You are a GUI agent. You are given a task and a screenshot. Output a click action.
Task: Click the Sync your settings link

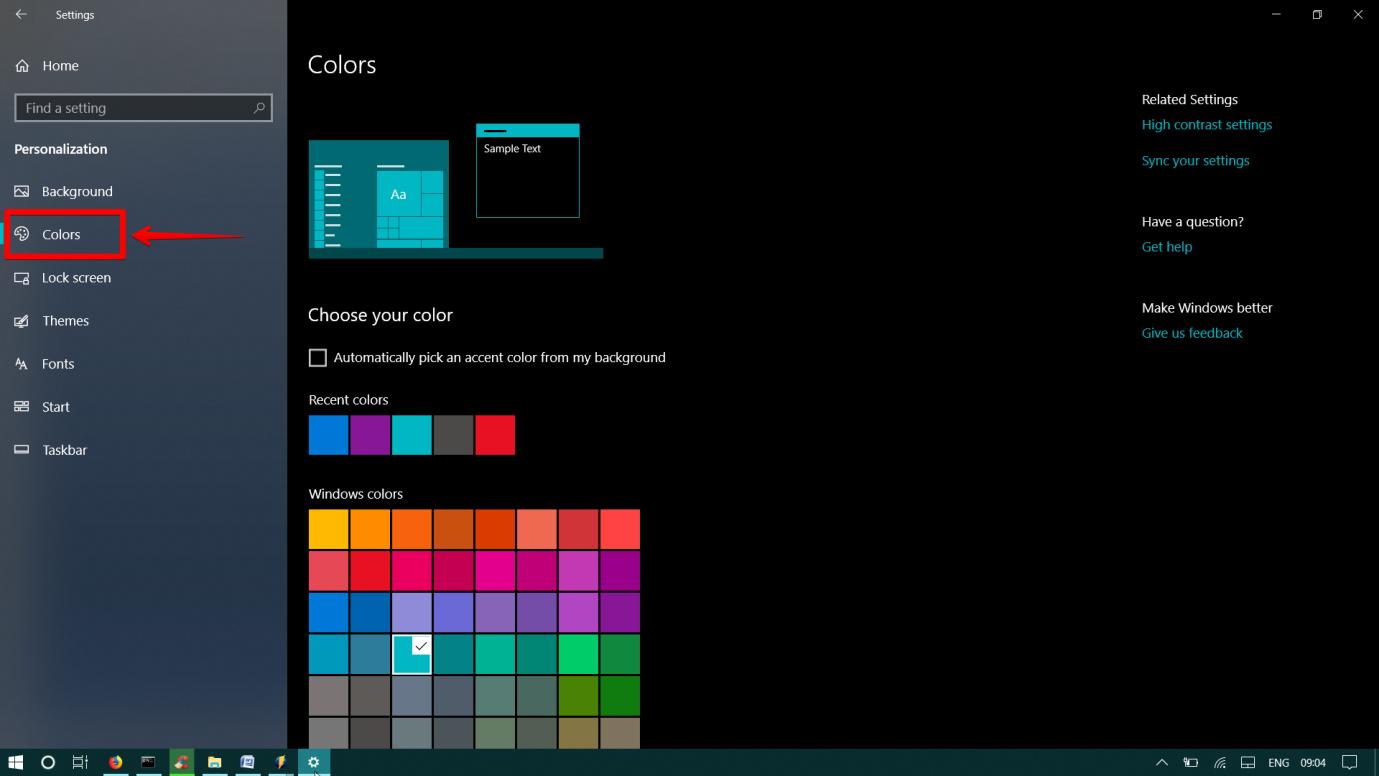(1195, 161)
